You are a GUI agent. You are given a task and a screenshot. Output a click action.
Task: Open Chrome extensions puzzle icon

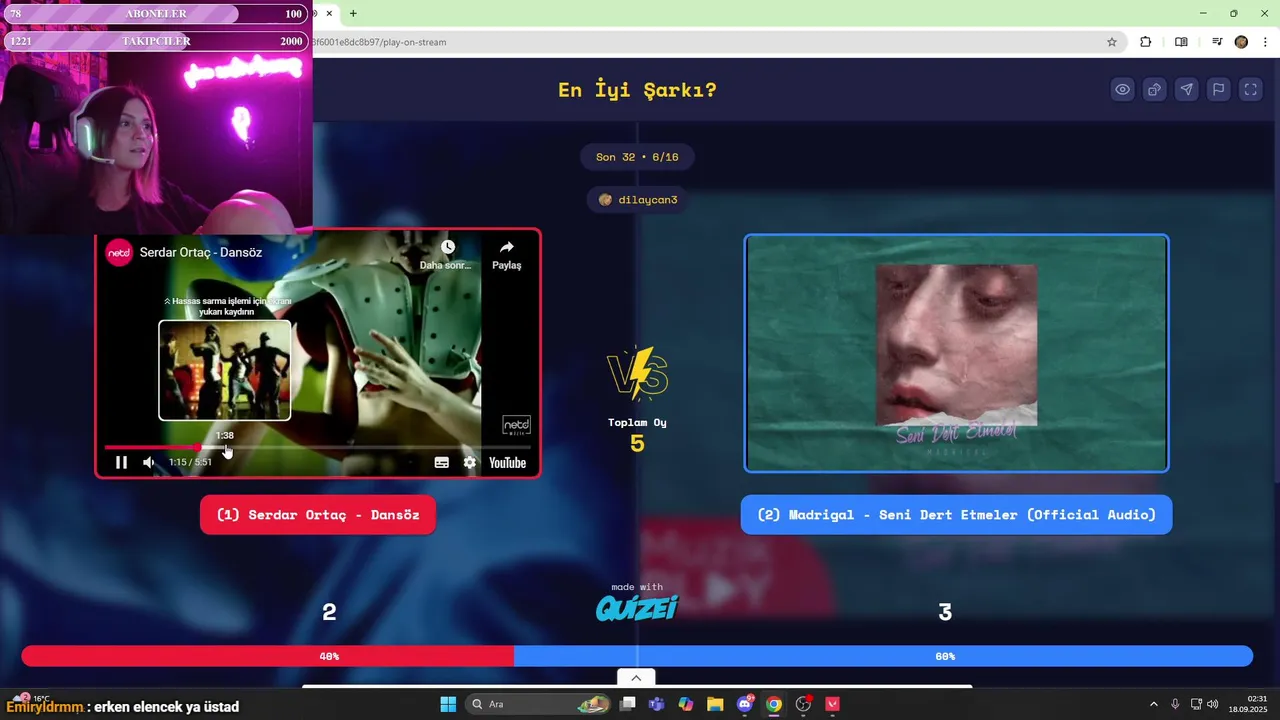coord(1146,42)
